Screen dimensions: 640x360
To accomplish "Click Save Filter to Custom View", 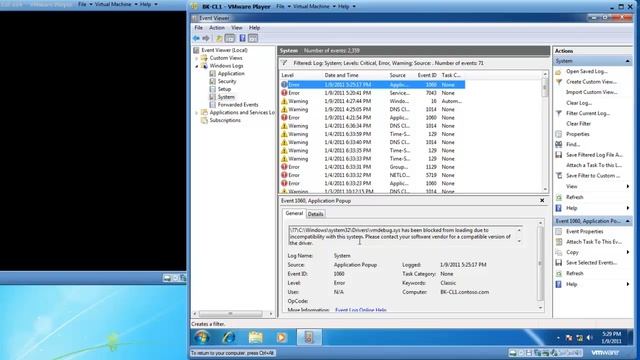I will click(x=593, y=176).
